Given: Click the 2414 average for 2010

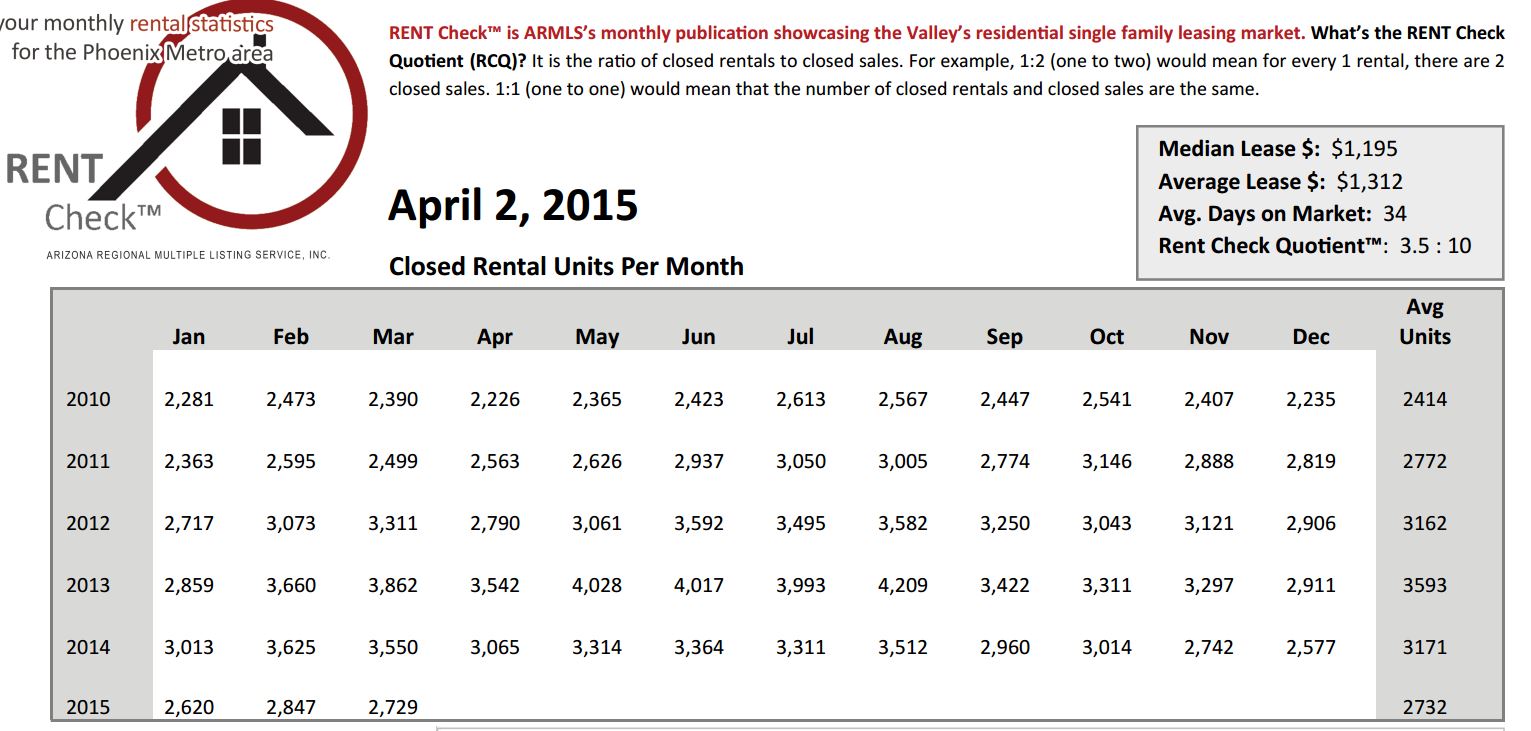Looking at the screenshot, I should click(1425, 400).
